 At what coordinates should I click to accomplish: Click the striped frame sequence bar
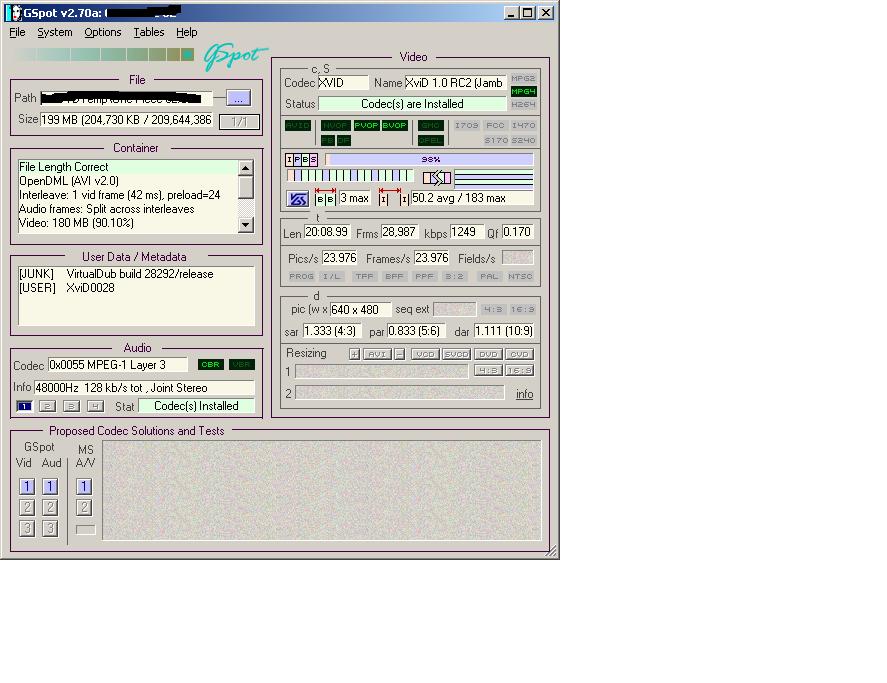coord(350,175)
